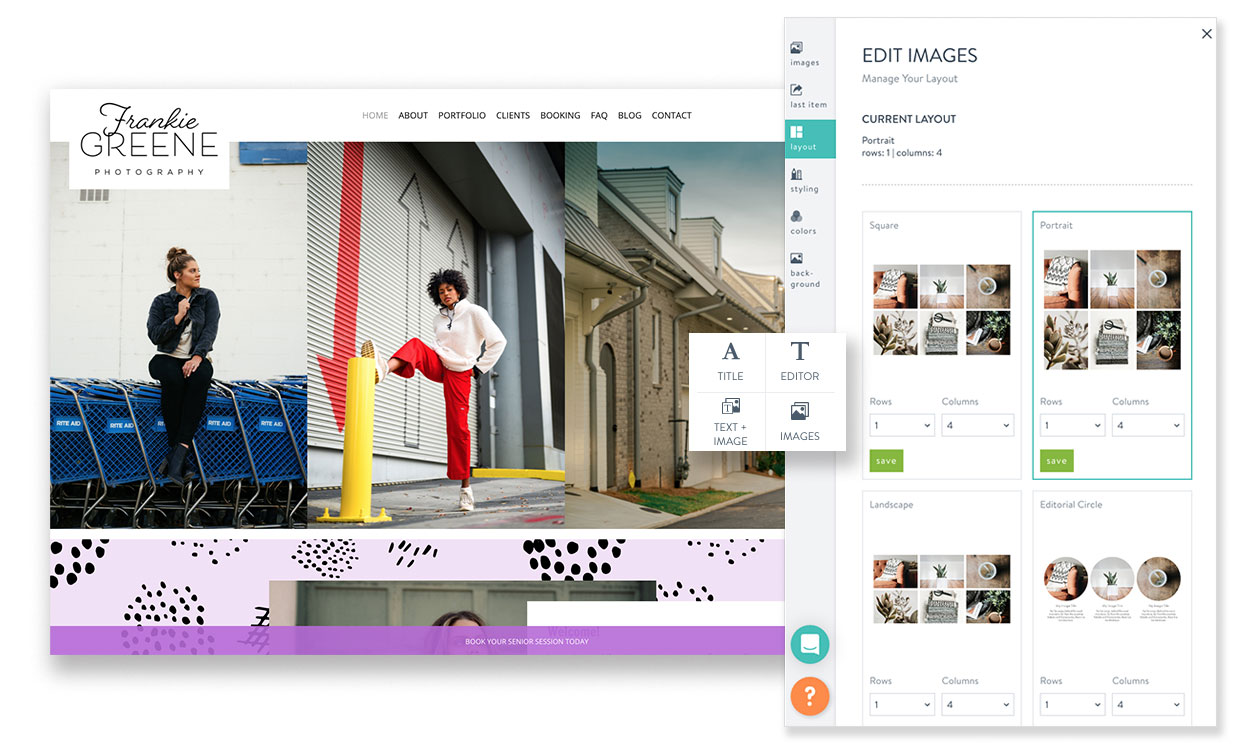Open Columns dropdown in Square layout
This screenshot has width=1248, height=744.
977,425
